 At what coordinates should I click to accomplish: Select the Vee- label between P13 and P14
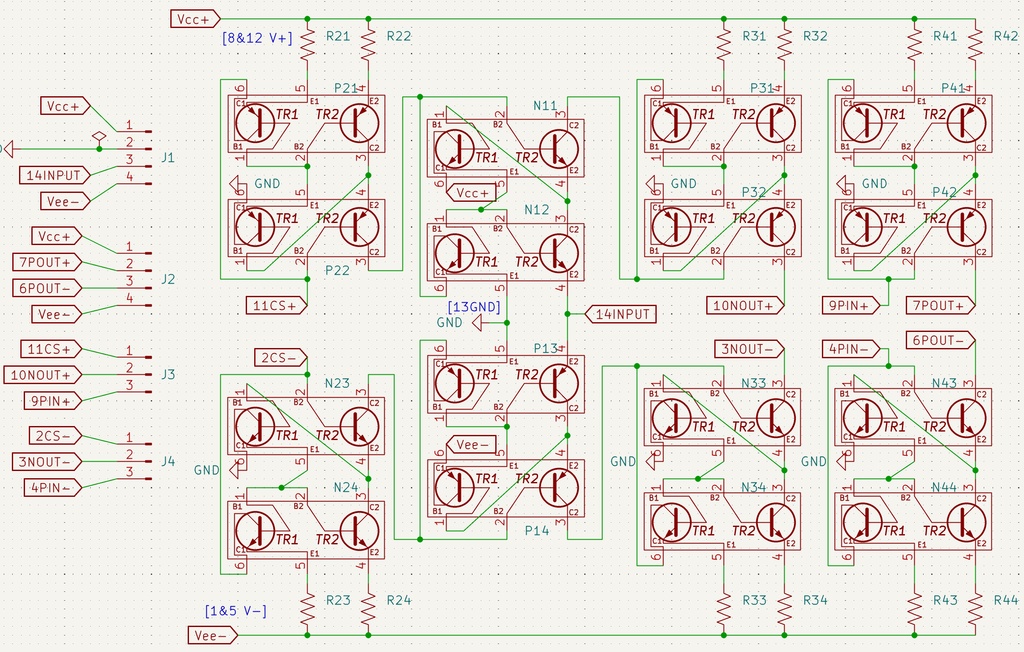tap(471, 444)
